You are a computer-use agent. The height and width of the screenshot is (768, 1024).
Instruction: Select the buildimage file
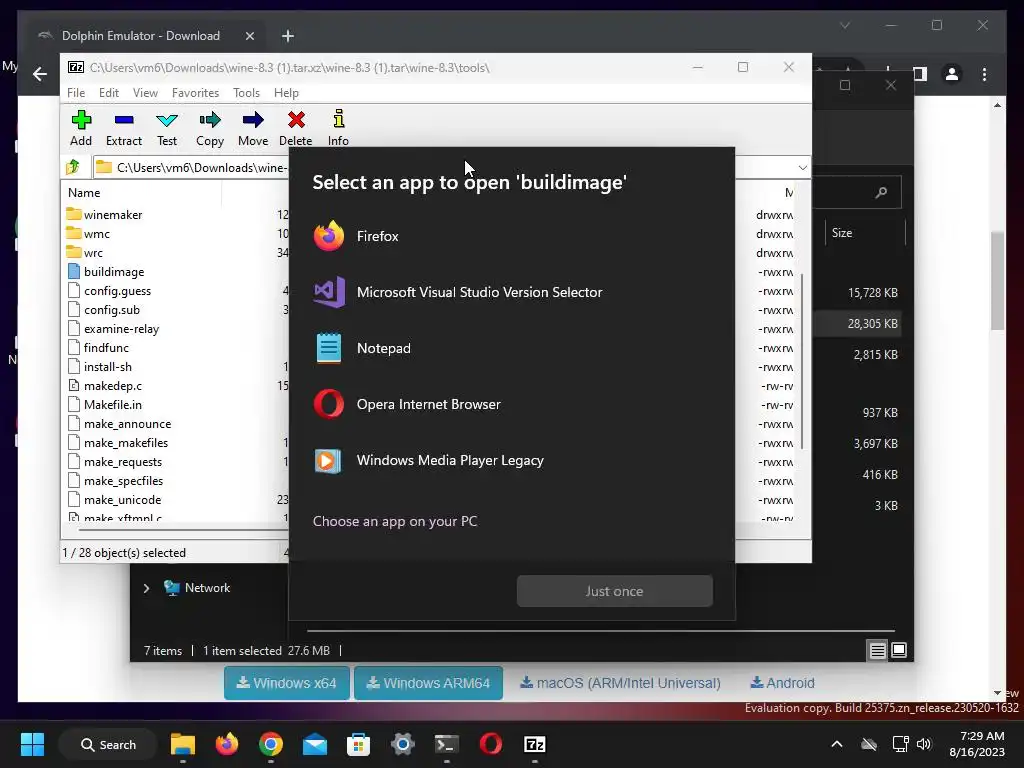(x=106, y=272)
